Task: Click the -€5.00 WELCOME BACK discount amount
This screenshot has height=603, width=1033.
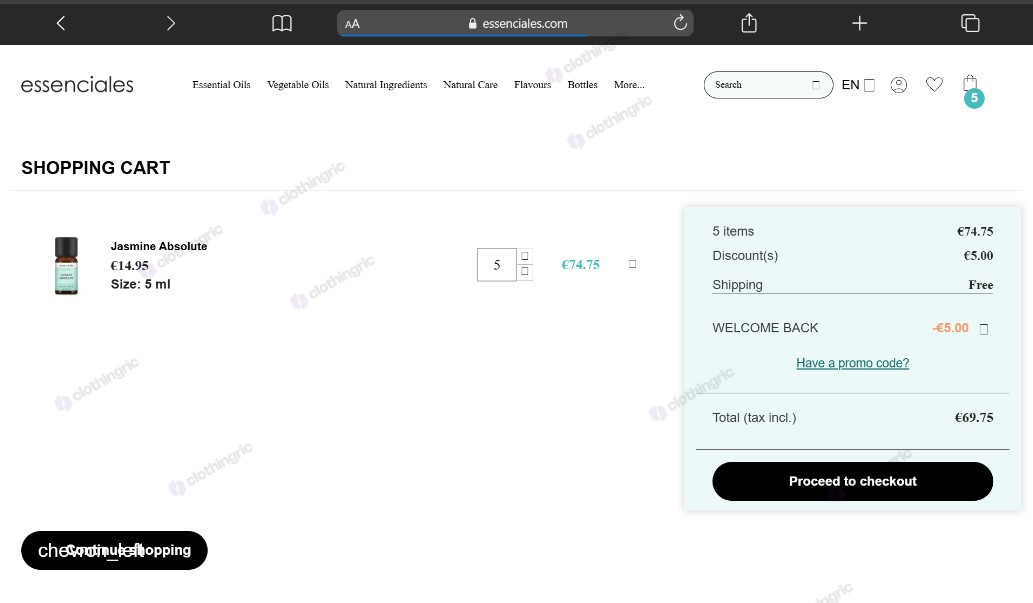Action: click(950, 328)
